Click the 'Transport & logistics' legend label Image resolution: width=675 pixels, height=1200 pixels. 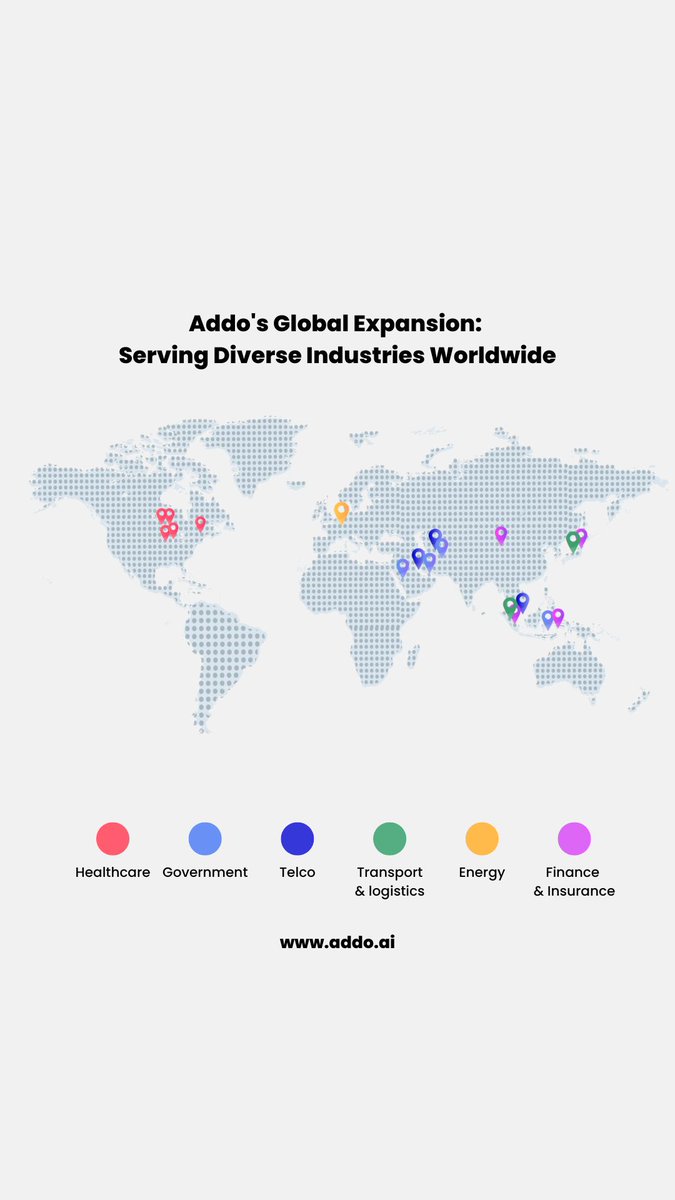point(390,881)
